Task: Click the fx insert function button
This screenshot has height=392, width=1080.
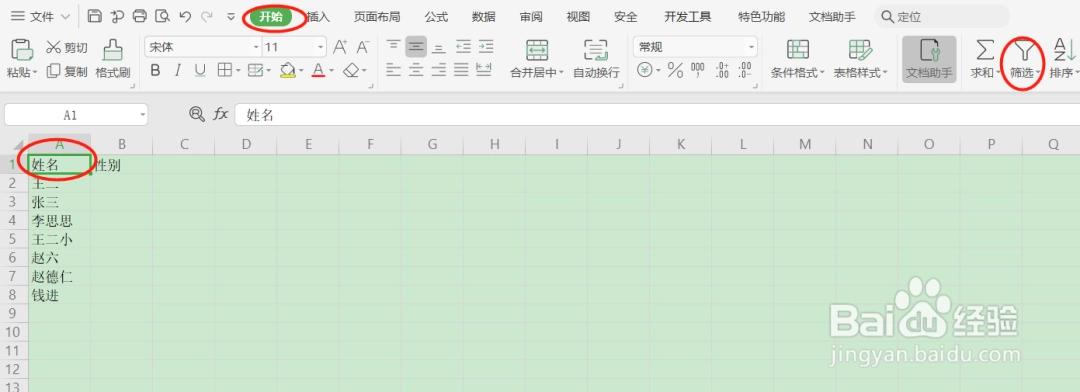Action: 220,114
